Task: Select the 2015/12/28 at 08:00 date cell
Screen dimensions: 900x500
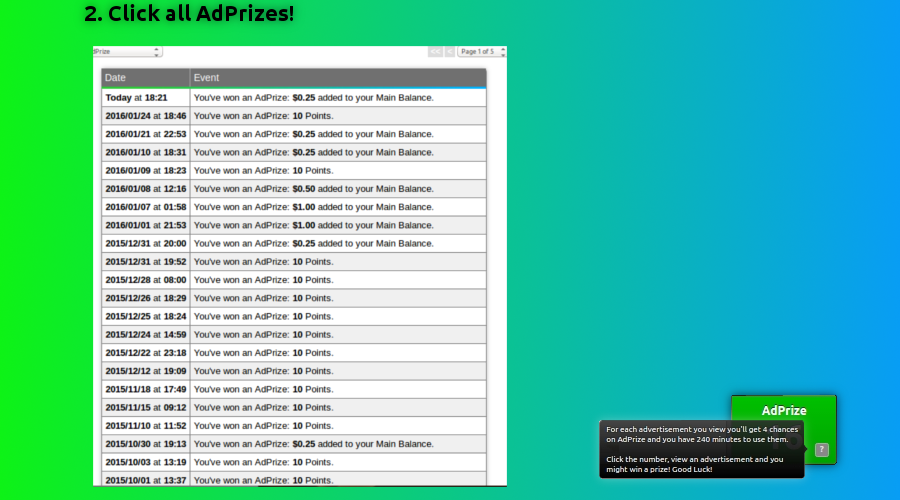Action: pyautogui.click(x=146, y=280)
